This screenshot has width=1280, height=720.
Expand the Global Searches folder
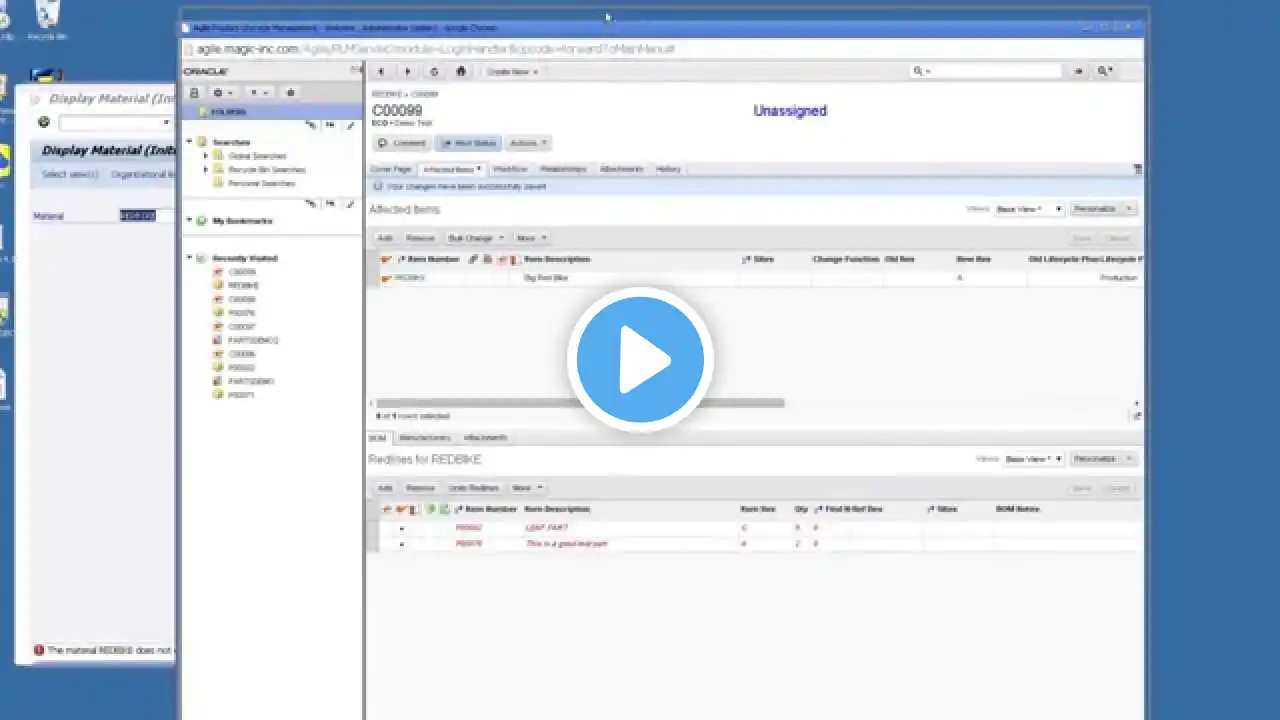pos(205,156)
